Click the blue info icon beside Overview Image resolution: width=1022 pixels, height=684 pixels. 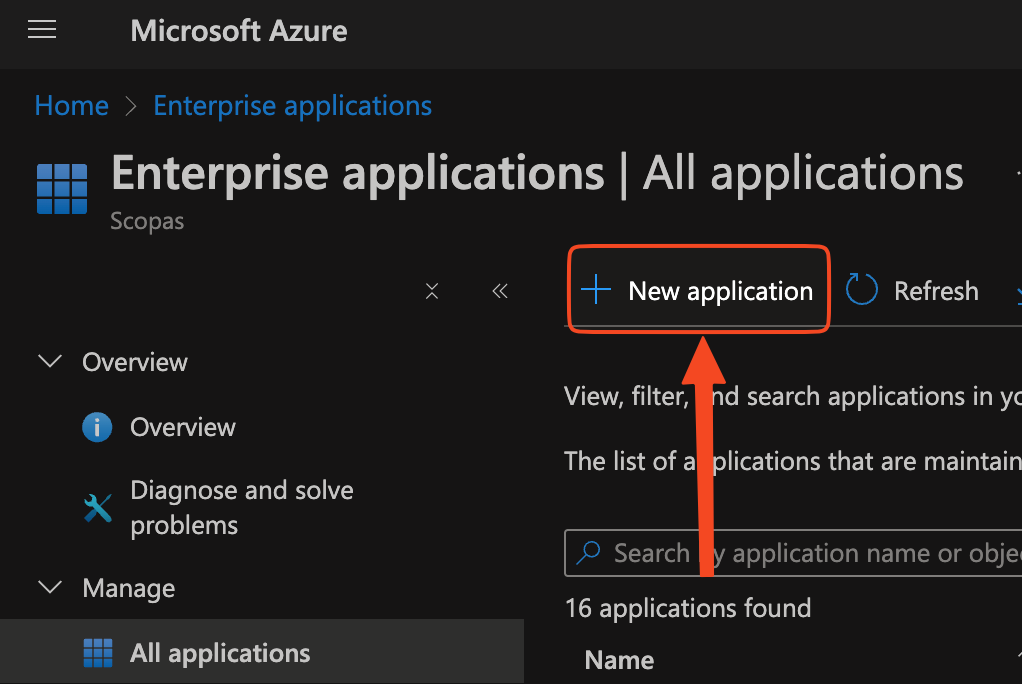97,428
